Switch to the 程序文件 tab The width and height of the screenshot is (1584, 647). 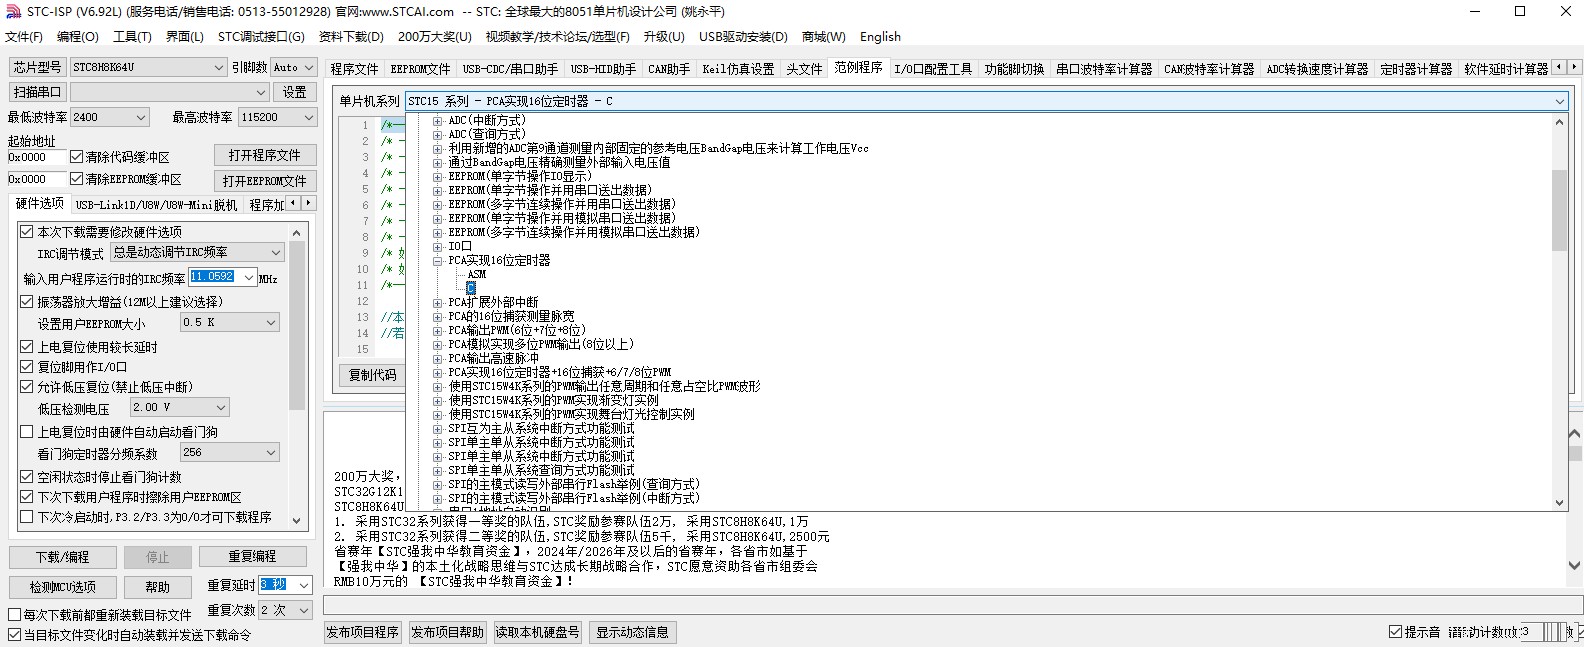coord(355,69)
